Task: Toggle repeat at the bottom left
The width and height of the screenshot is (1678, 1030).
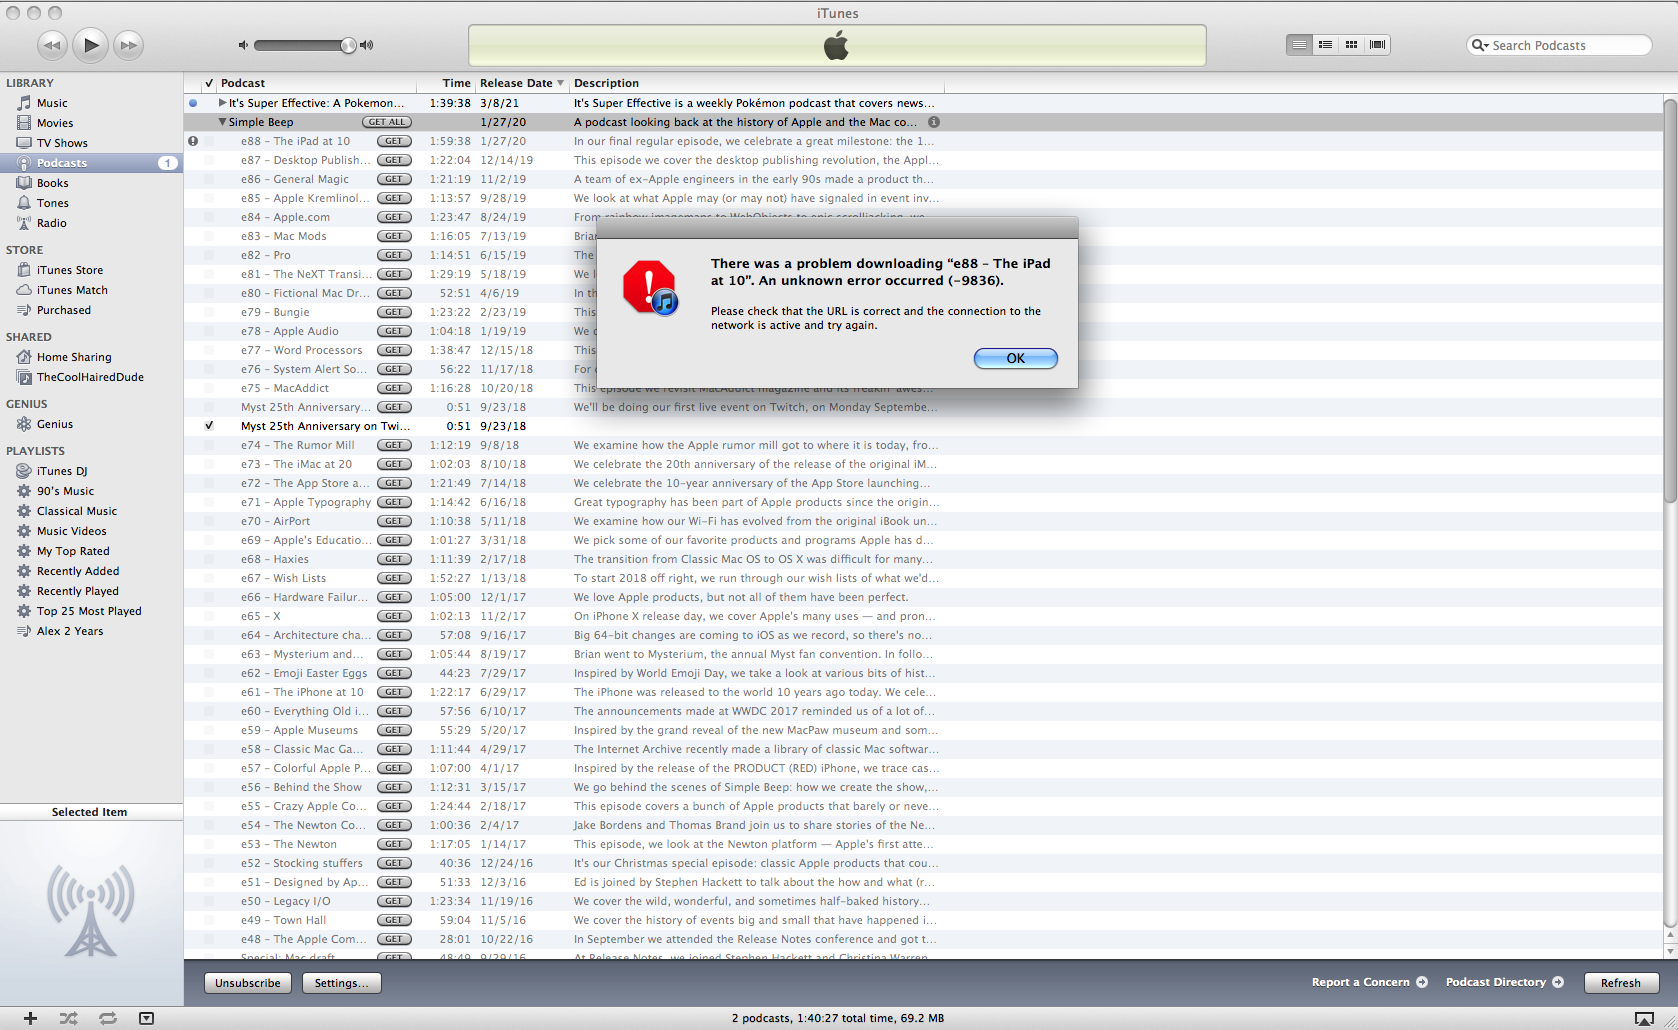Action: click(107, 1018)
